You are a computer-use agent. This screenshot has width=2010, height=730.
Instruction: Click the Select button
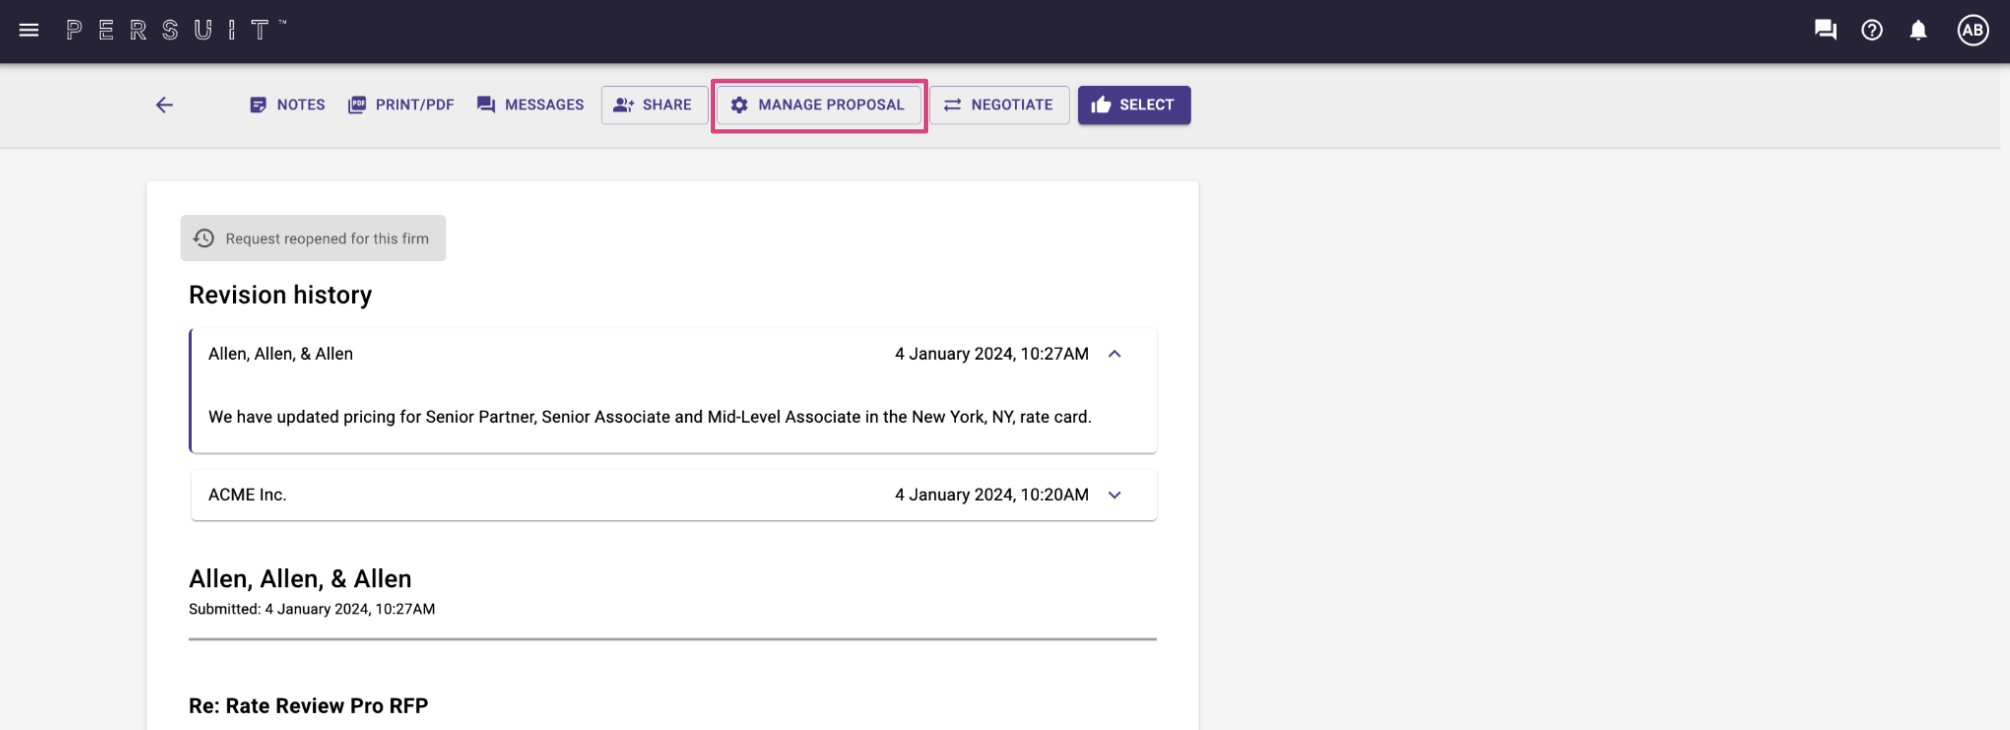tap(1134, 105)
